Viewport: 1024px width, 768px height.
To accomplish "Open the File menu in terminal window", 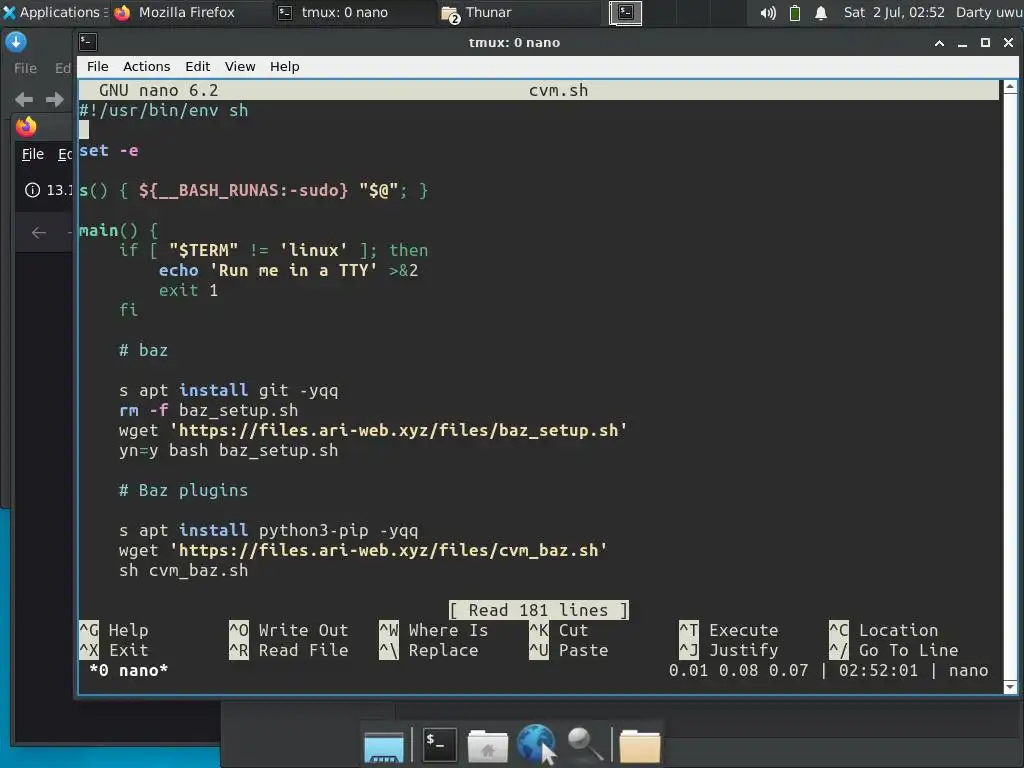I will click(97, 67).
